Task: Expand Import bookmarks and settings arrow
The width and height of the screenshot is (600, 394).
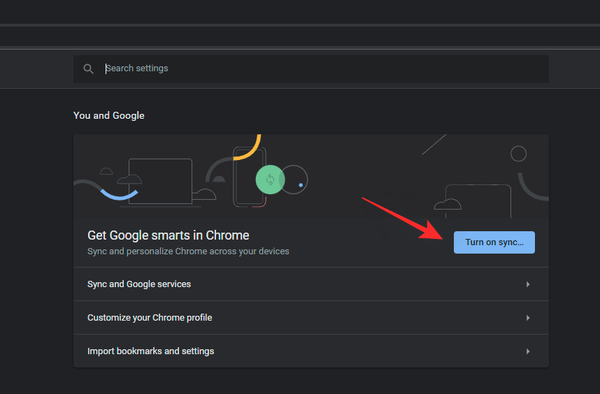Action: pyautogui.click(x=528, y=351)
